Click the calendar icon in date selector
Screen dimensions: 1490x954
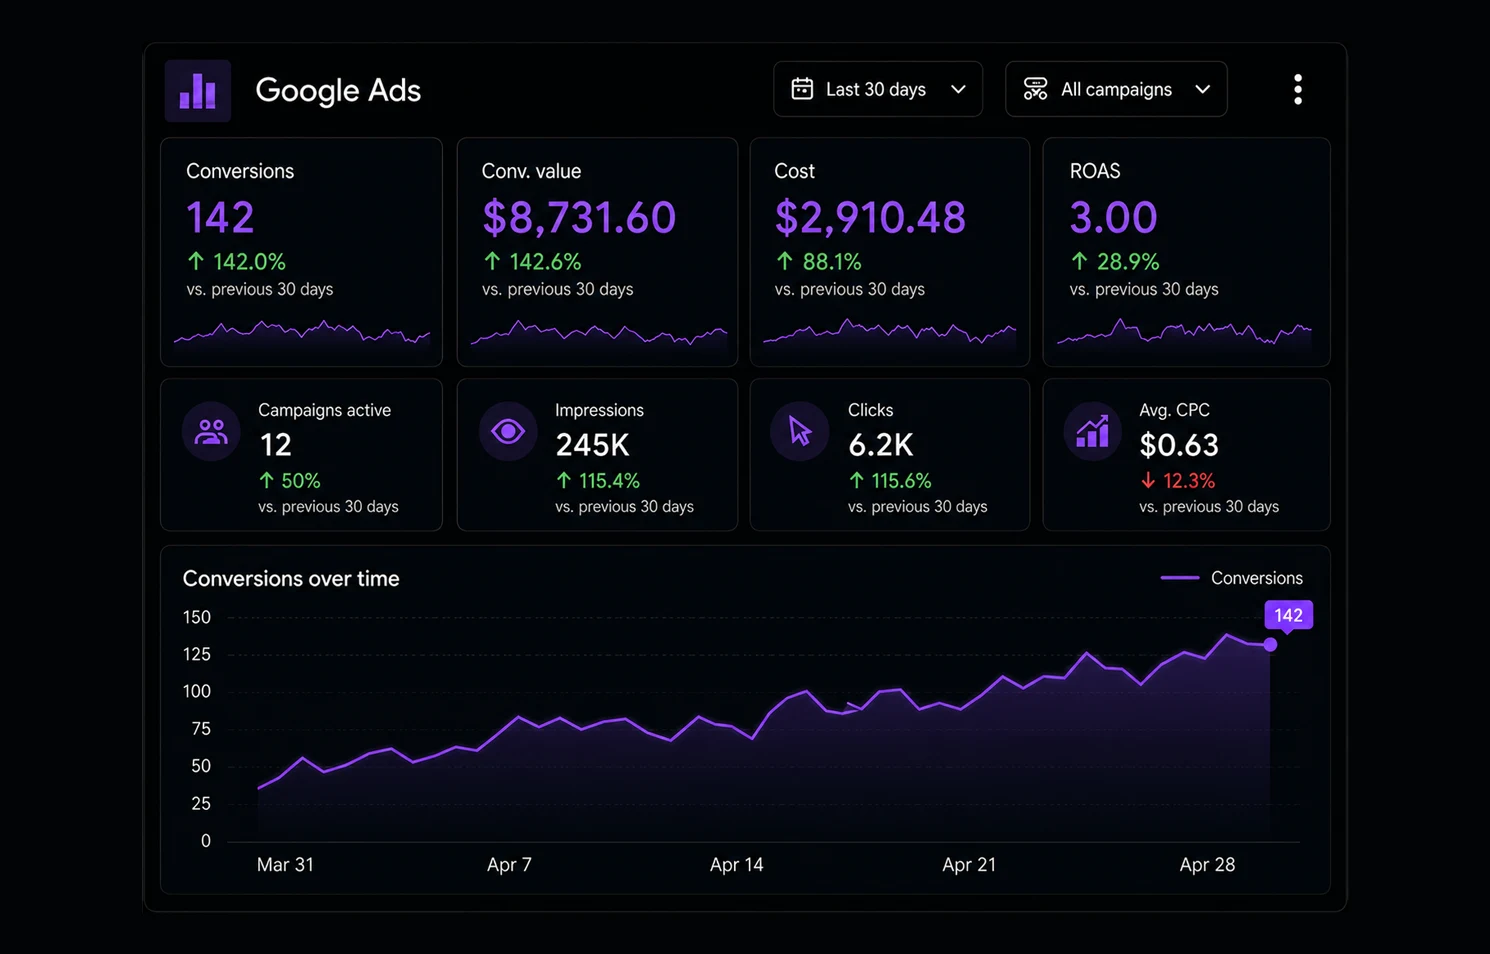(802, 89)
